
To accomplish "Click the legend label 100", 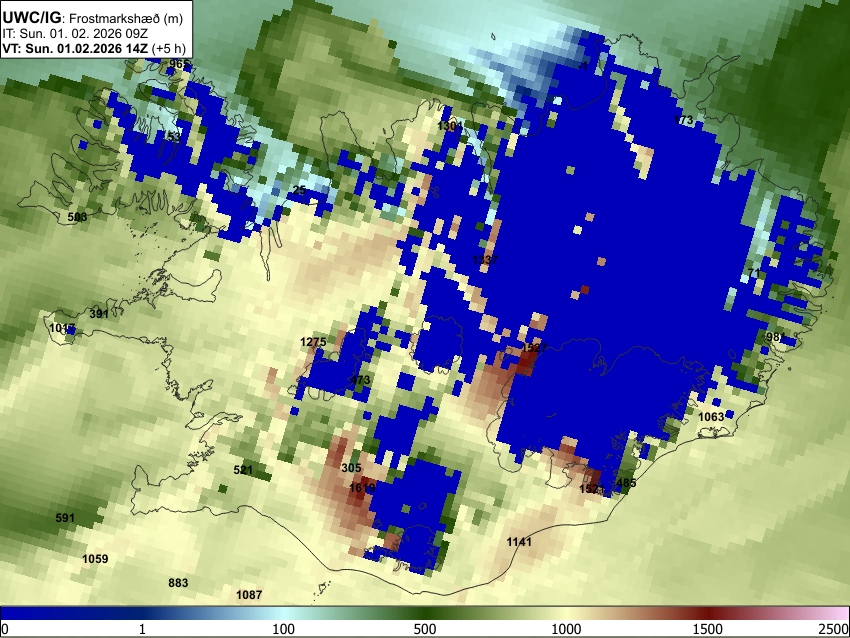I will pos(283,629).
